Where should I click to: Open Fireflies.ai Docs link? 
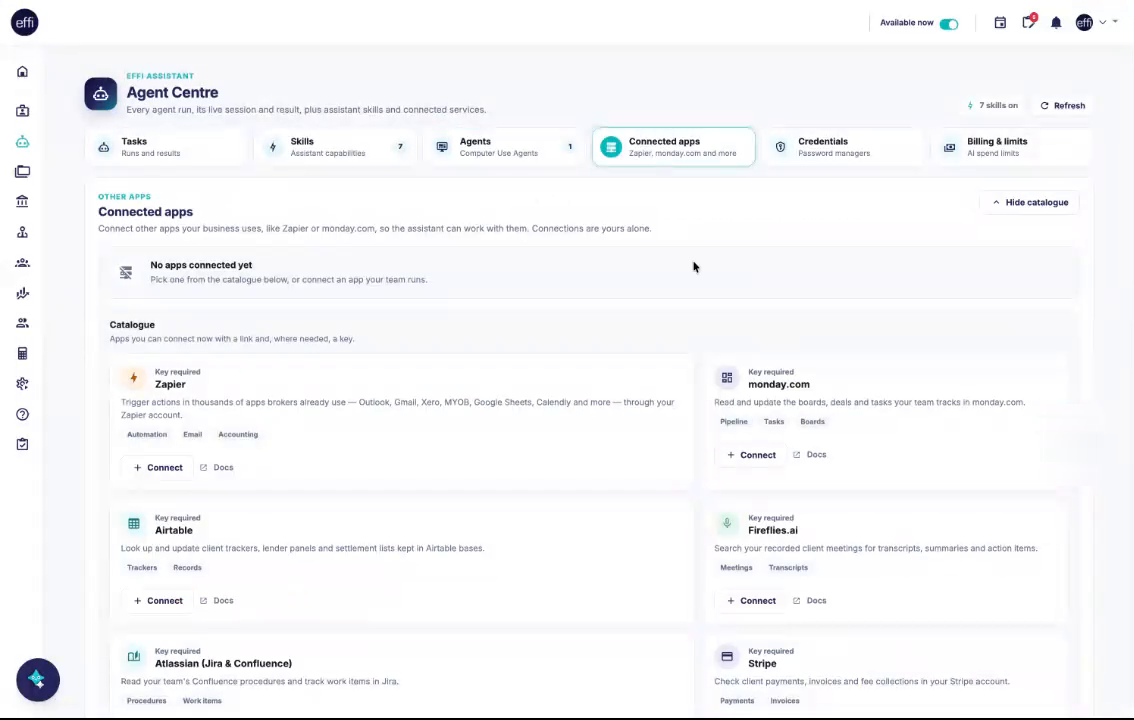coord(810,601)
